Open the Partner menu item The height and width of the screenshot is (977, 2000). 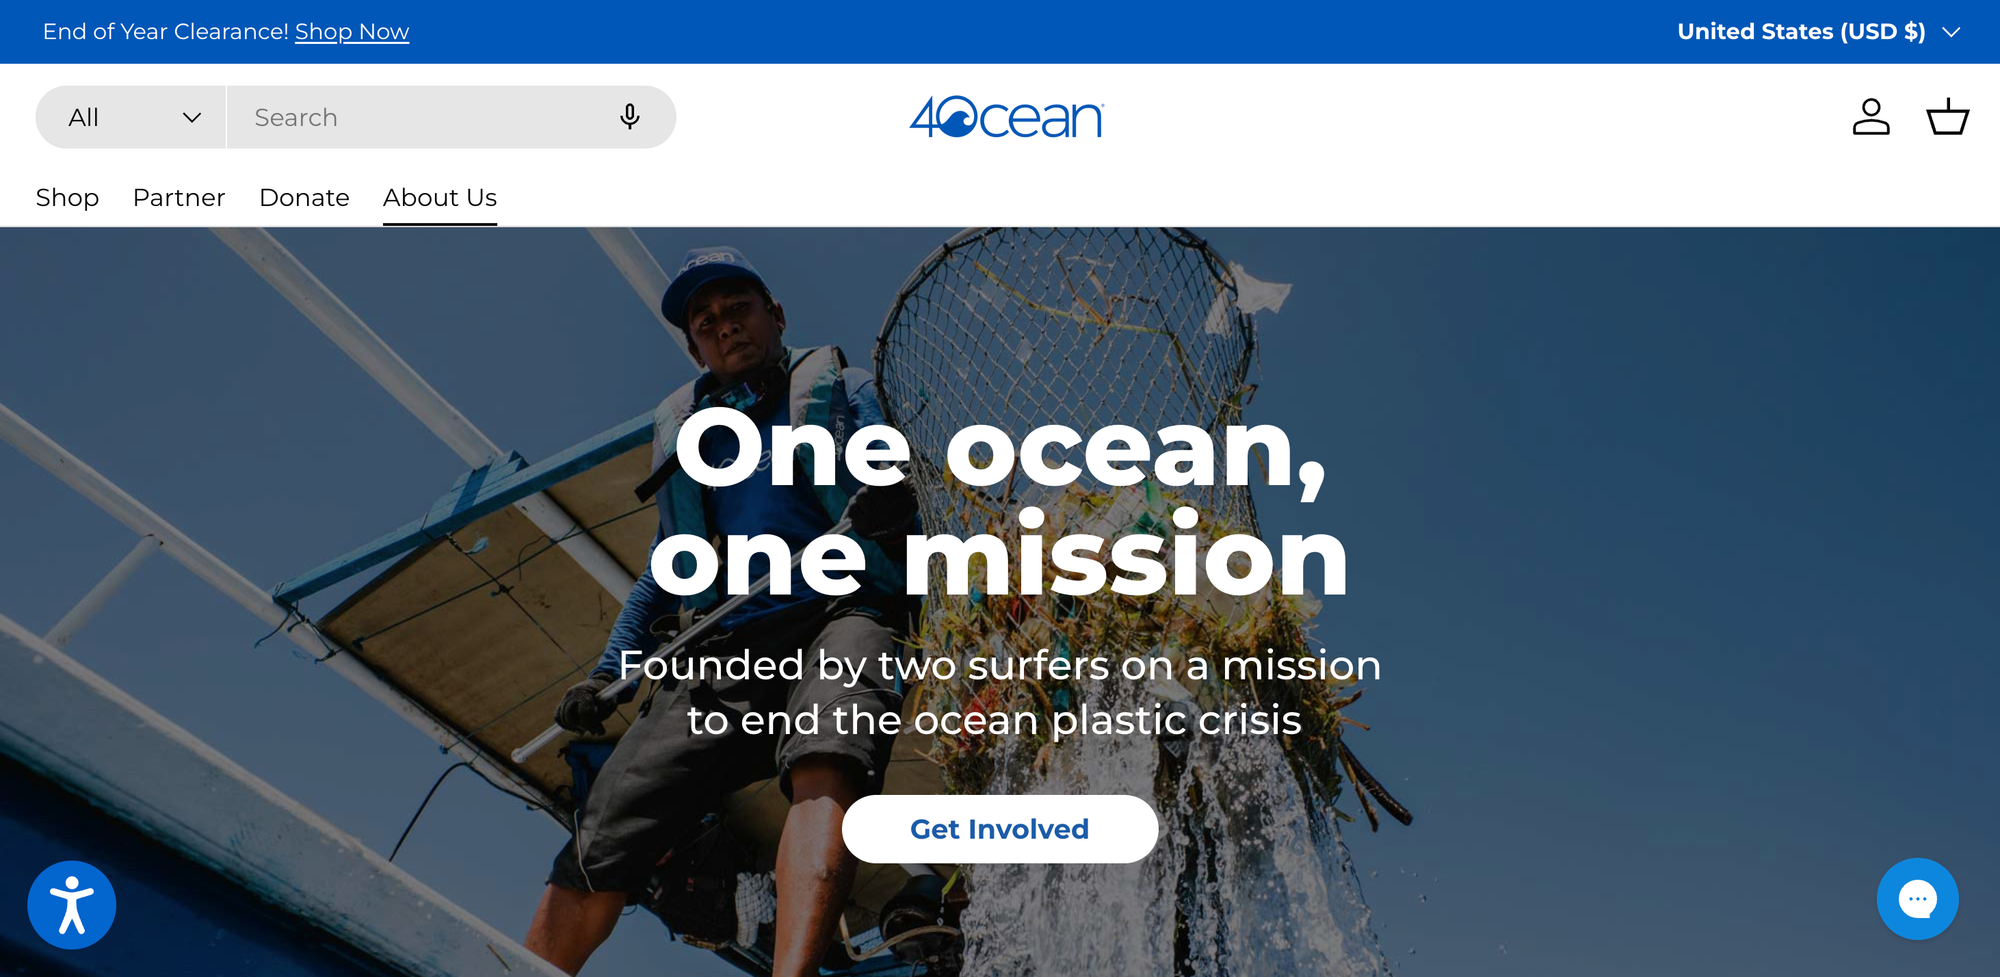[179, 198]
